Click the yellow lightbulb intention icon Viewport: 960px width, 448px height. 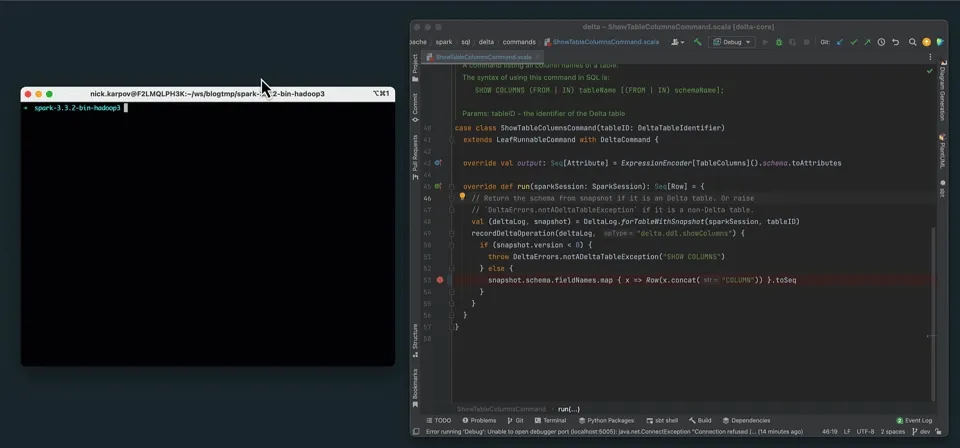[x=462, y=198]
